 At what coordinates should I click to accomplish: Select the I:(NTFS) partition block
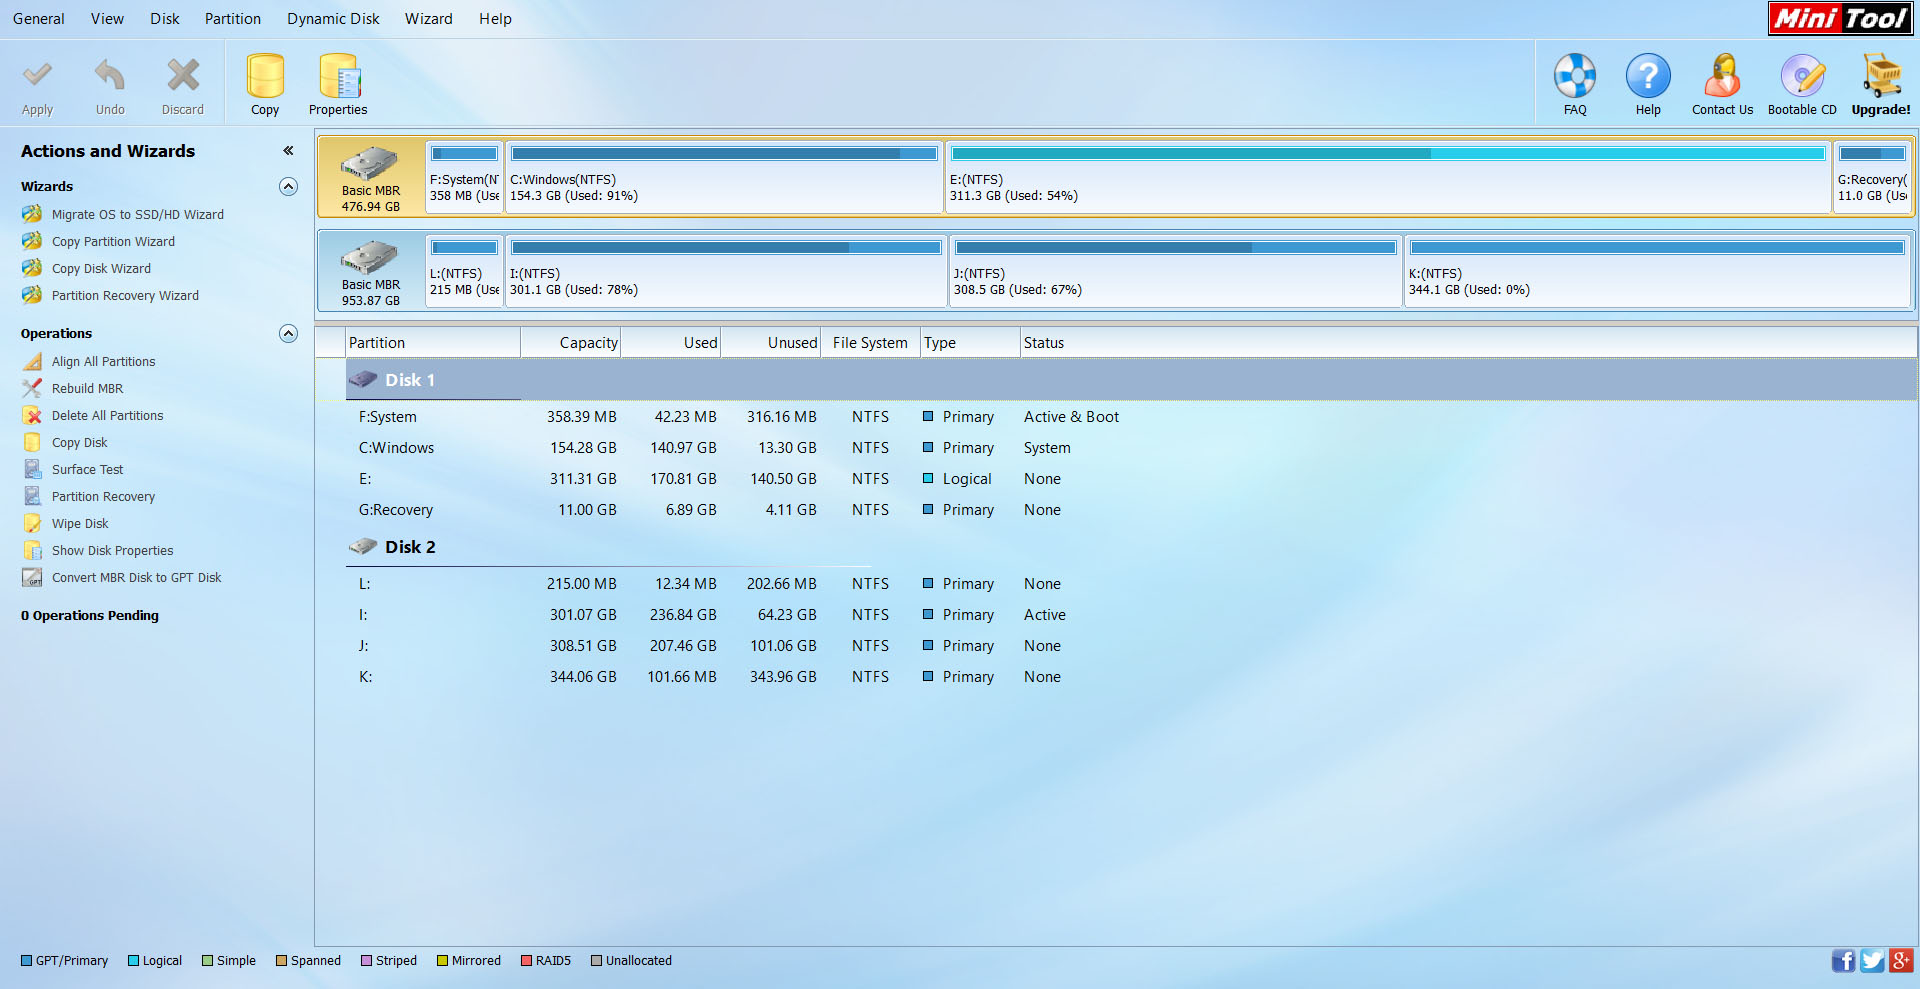(x=726, y=270)
